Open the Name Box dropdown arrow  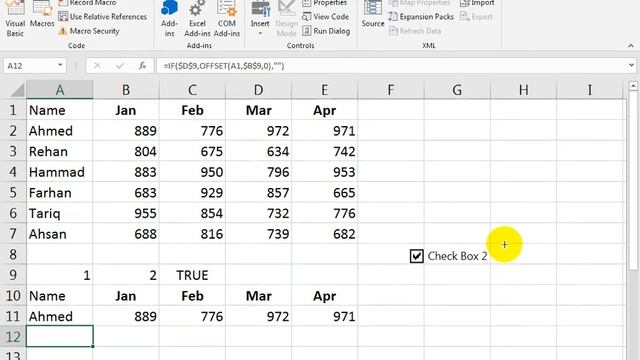[60, 66]
